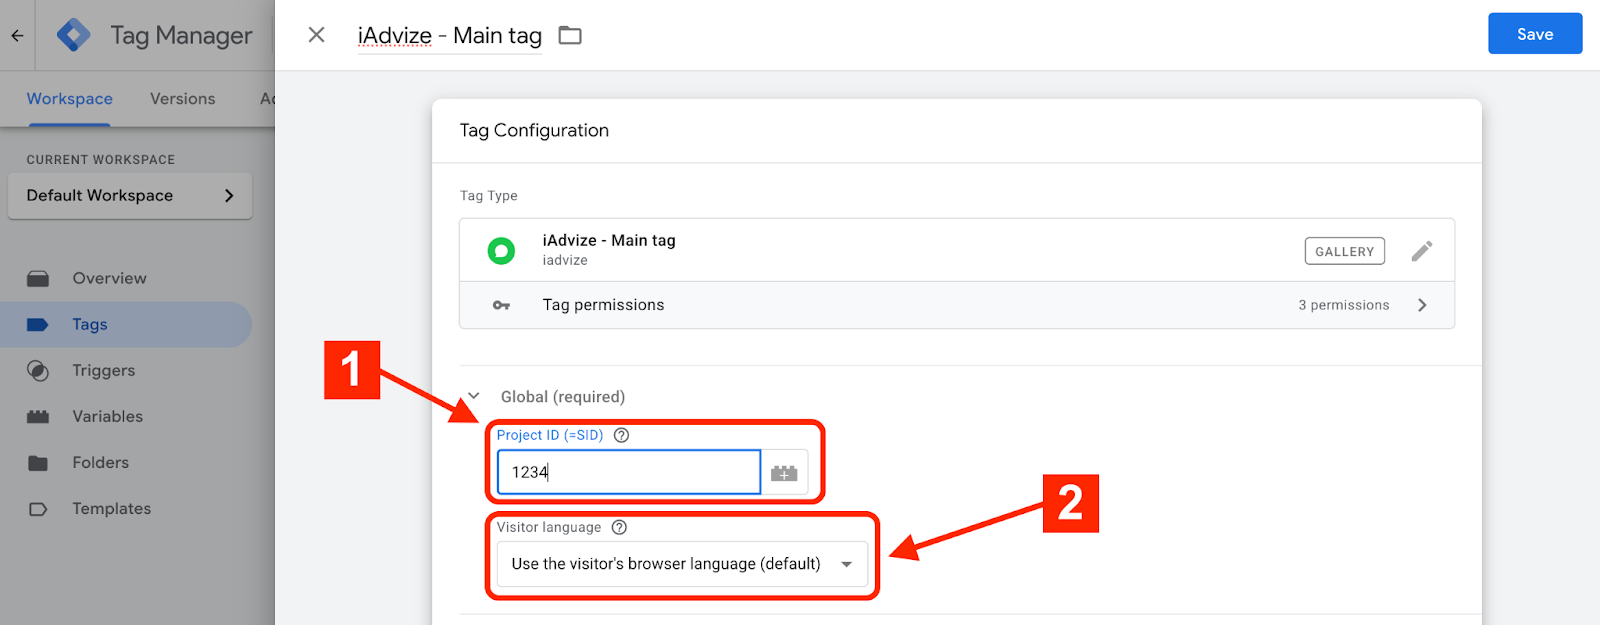Click the back arrow in Tag Manager header
The image size is (1600, 625).
(x=17, y=36)
